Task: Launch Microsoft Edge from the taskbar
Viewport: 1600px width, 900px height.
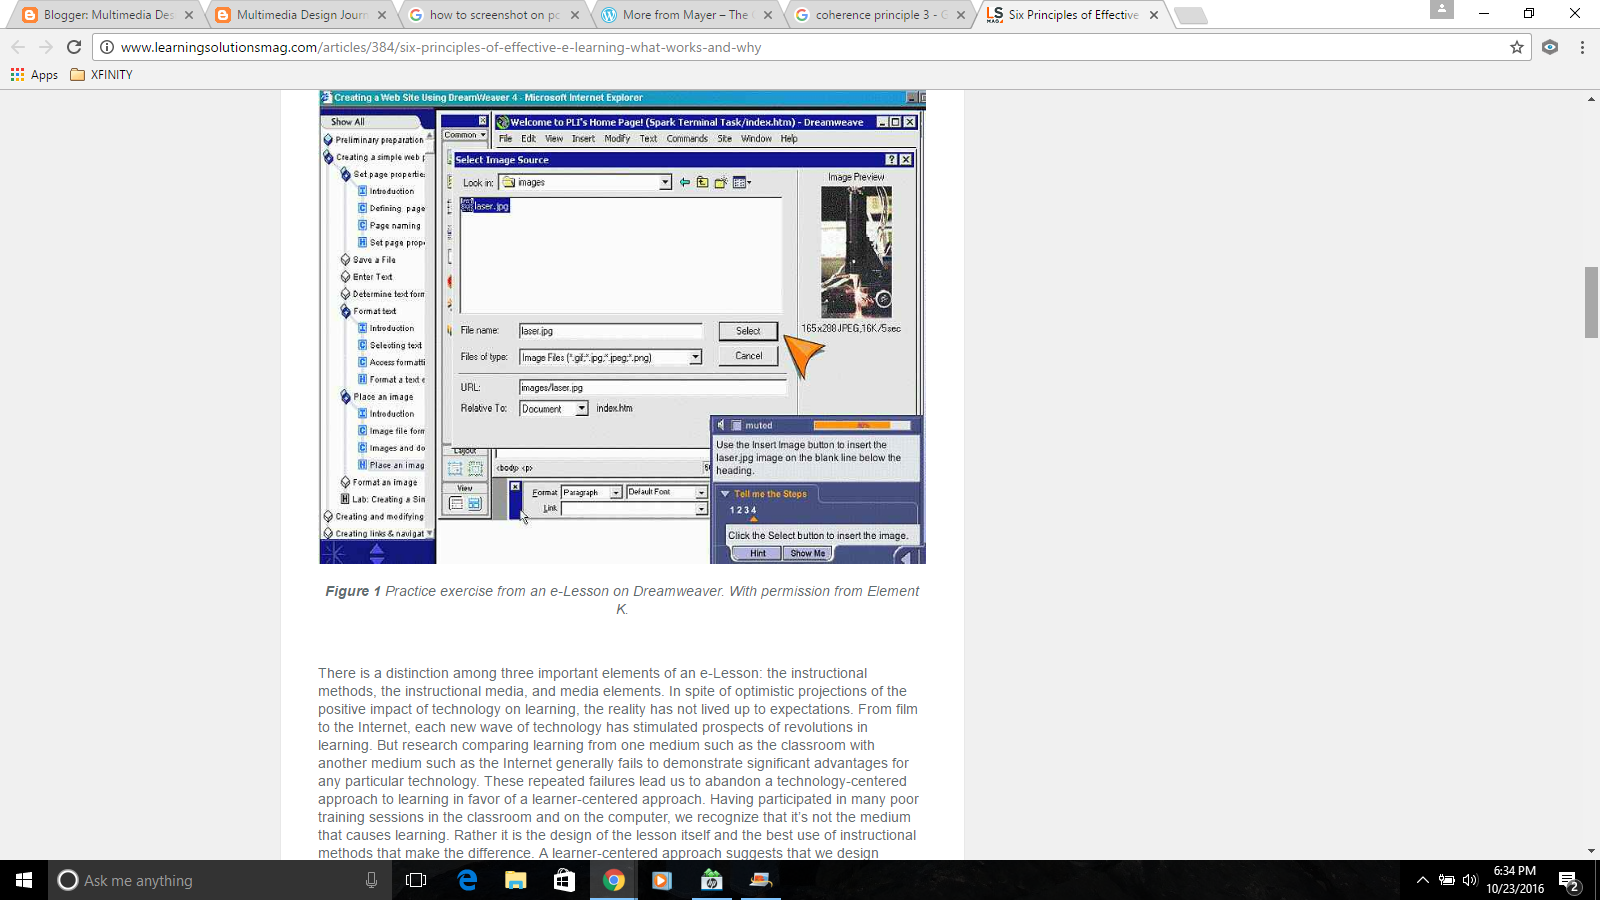Action: [467, 880]
